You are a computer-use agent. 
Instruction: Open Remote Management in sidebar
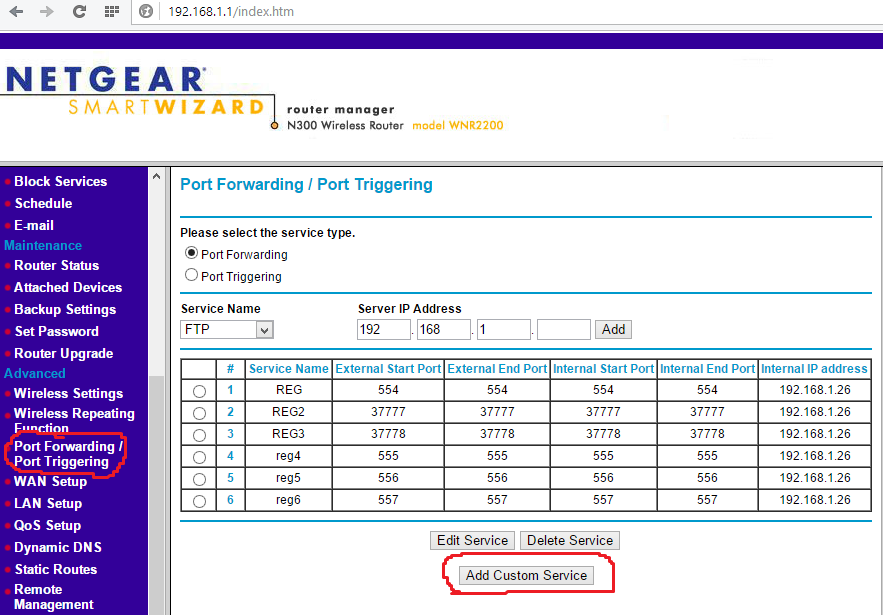[x=54, y=597]
